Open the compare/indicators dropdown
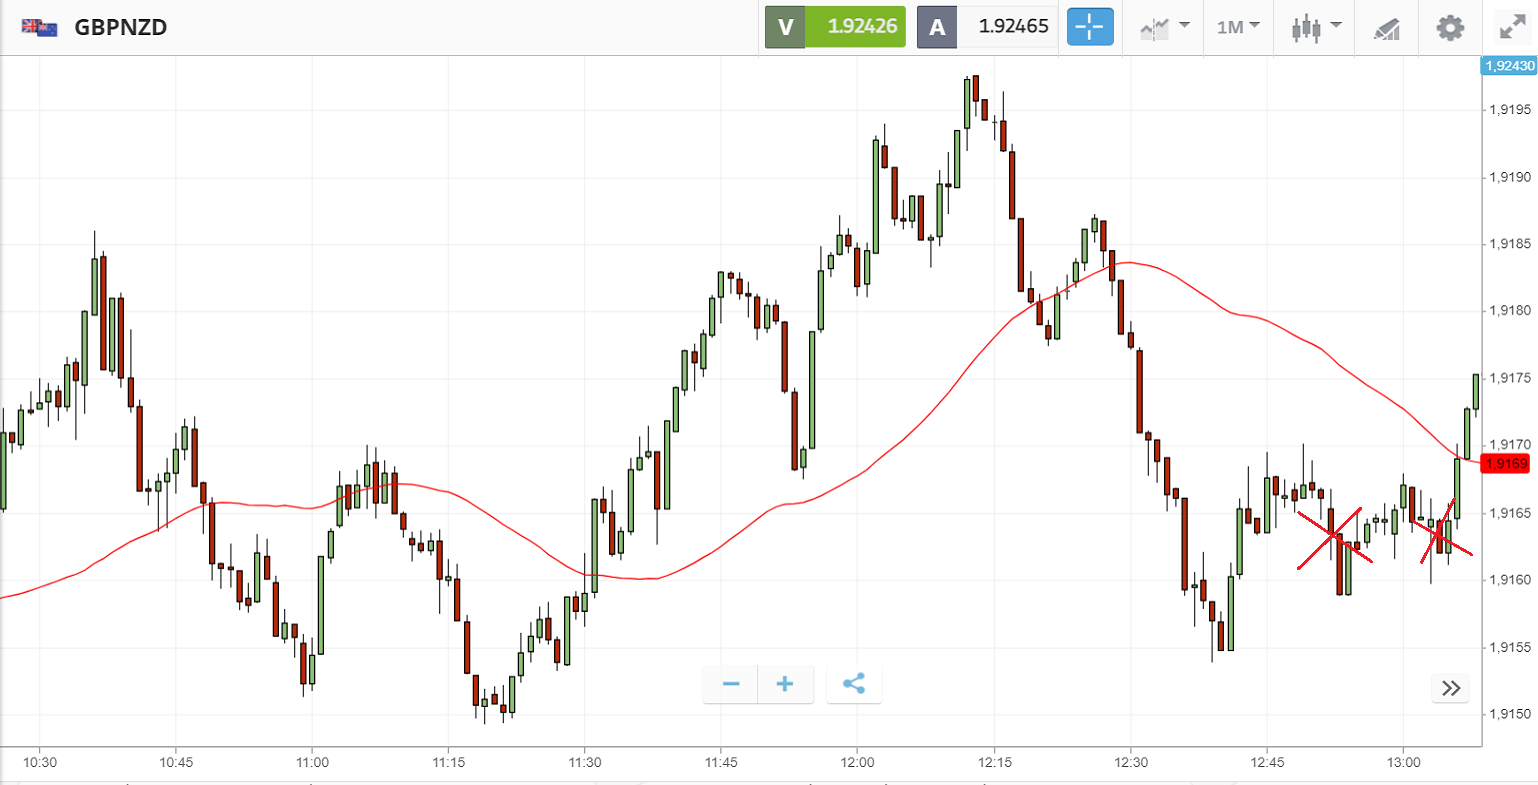Image resolution: width=1538 pixels, height=785 pixels. (1164, 27)
